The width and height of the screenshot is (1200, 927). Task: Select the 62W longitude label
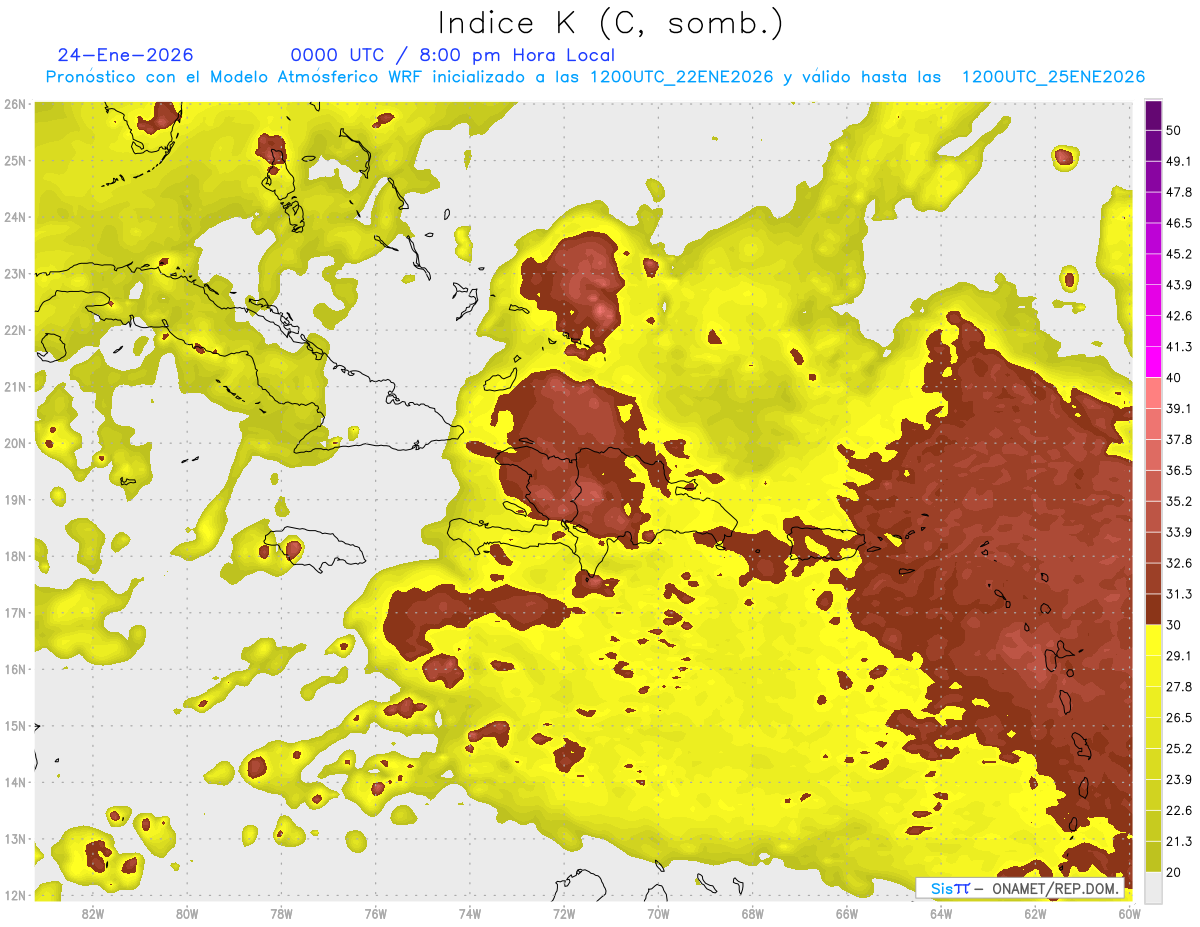[x=1035, y=914]
